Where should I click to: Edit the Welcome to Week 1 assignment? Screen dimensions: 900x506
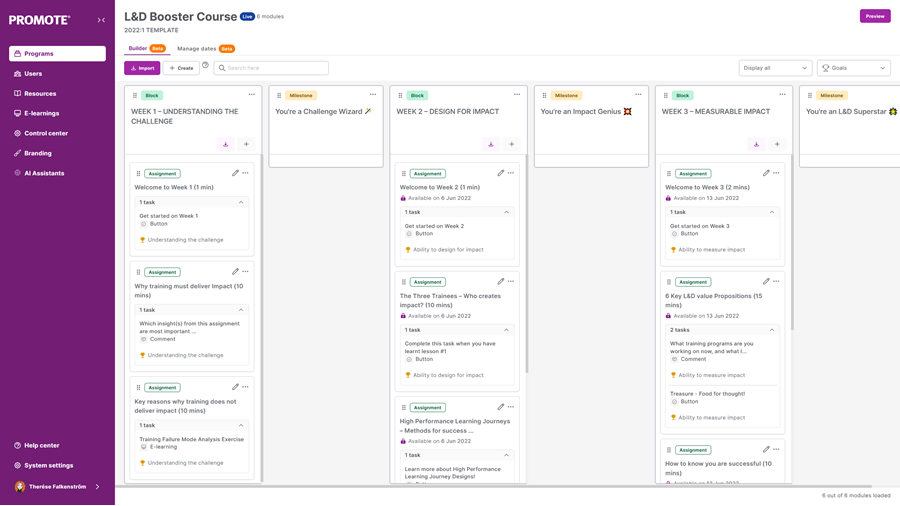[235, 173]
